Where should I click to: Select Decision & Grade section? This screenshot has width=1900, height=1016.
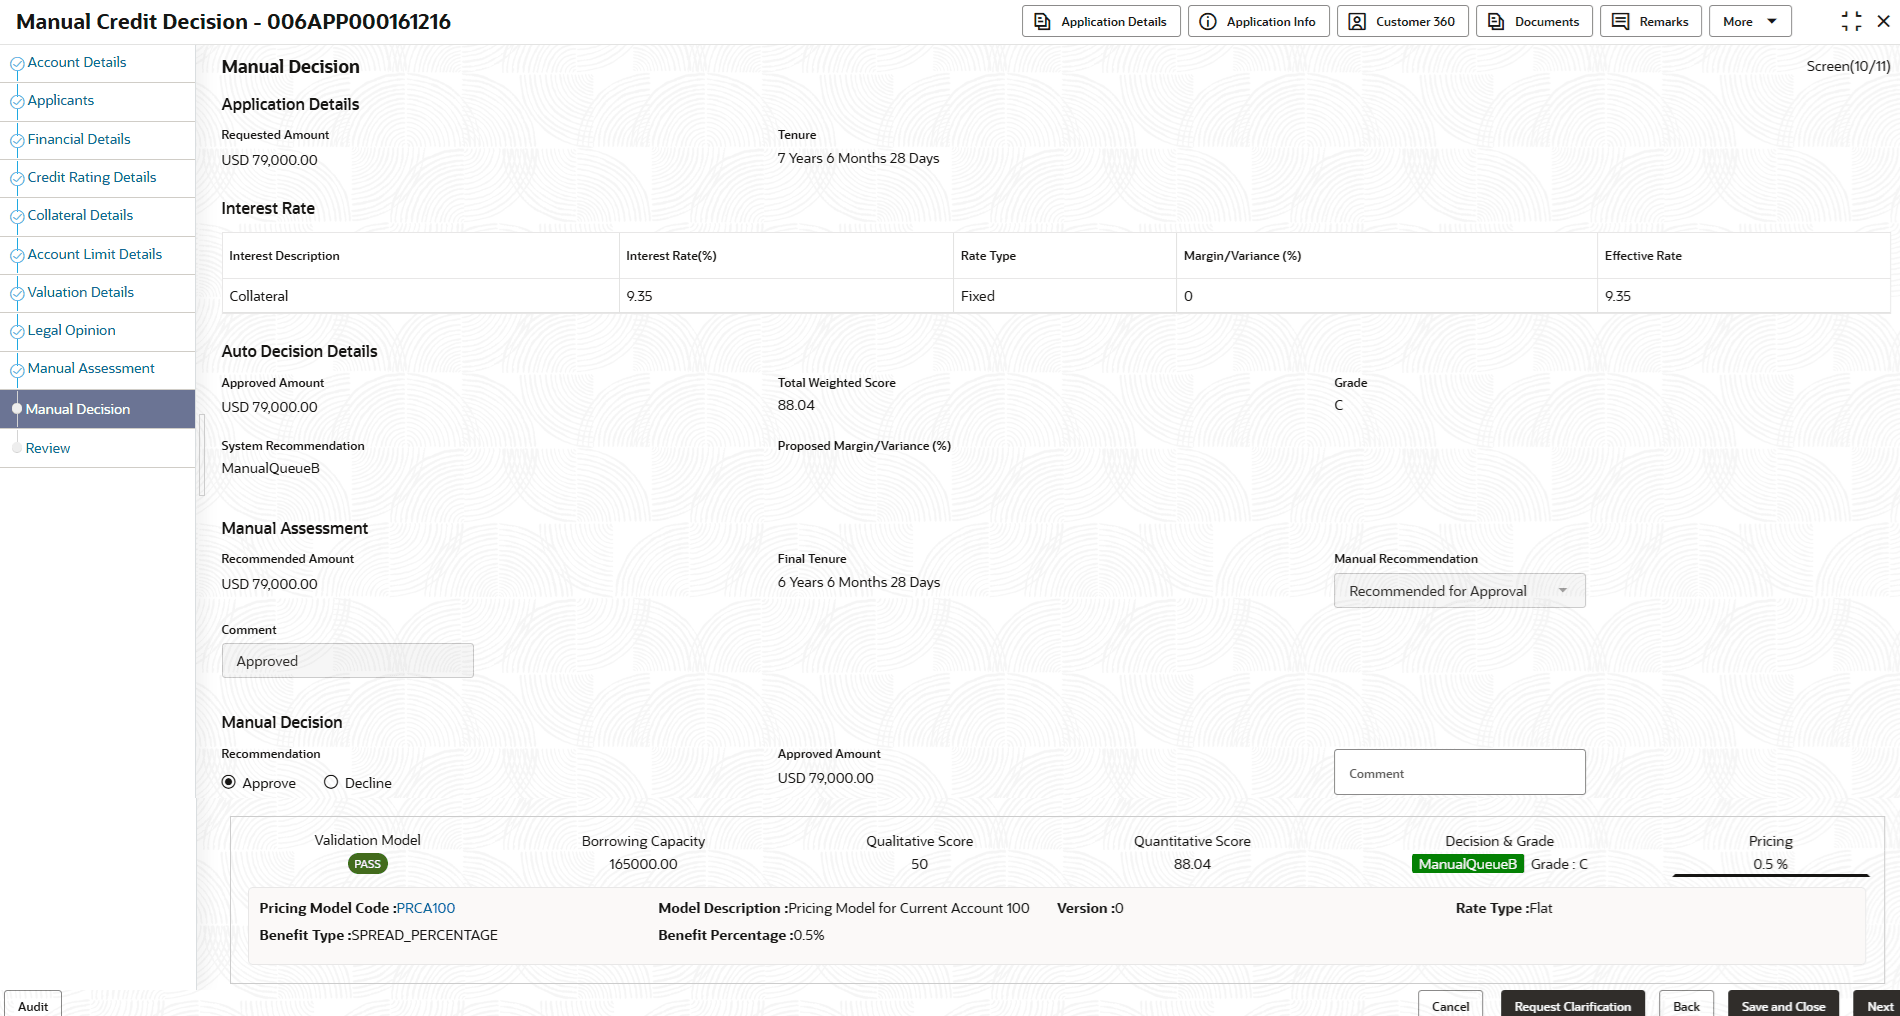point(1499,853)
